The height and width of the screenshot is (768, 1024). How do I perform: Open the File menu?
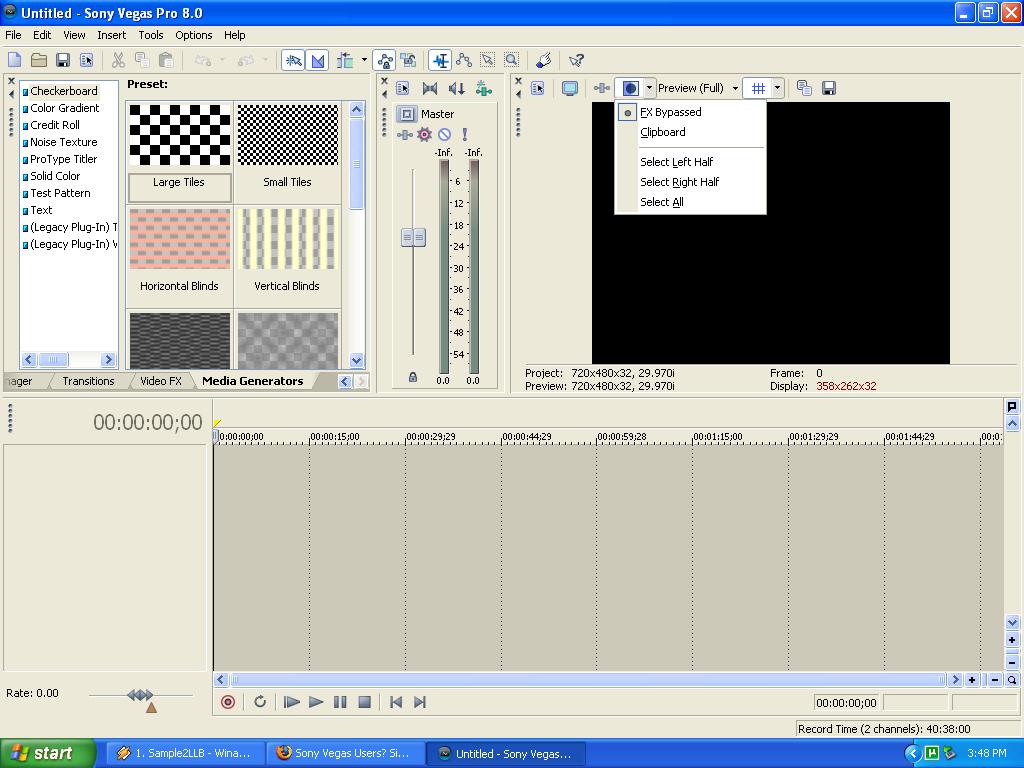click(x=13, y=35)
